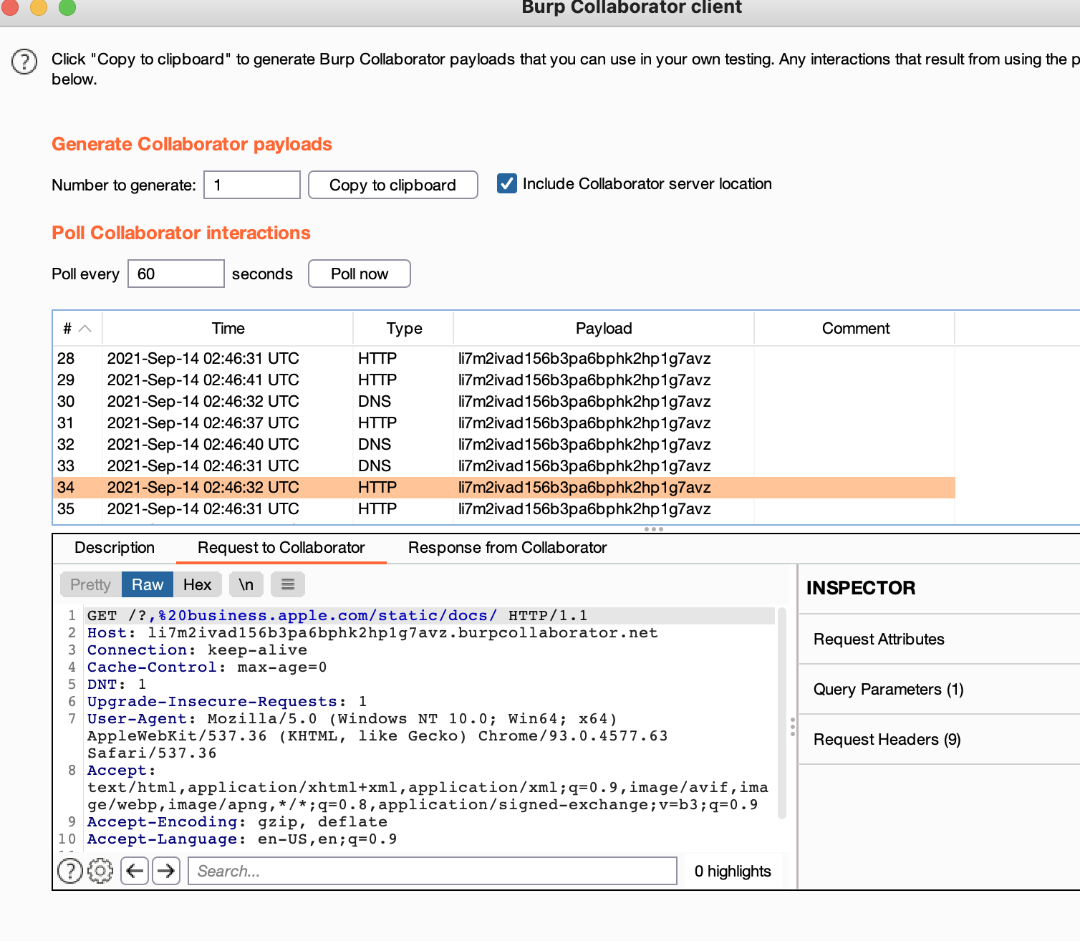1080x941 pixels.
Task: Click the Search input box
Action: pos(433,871)
